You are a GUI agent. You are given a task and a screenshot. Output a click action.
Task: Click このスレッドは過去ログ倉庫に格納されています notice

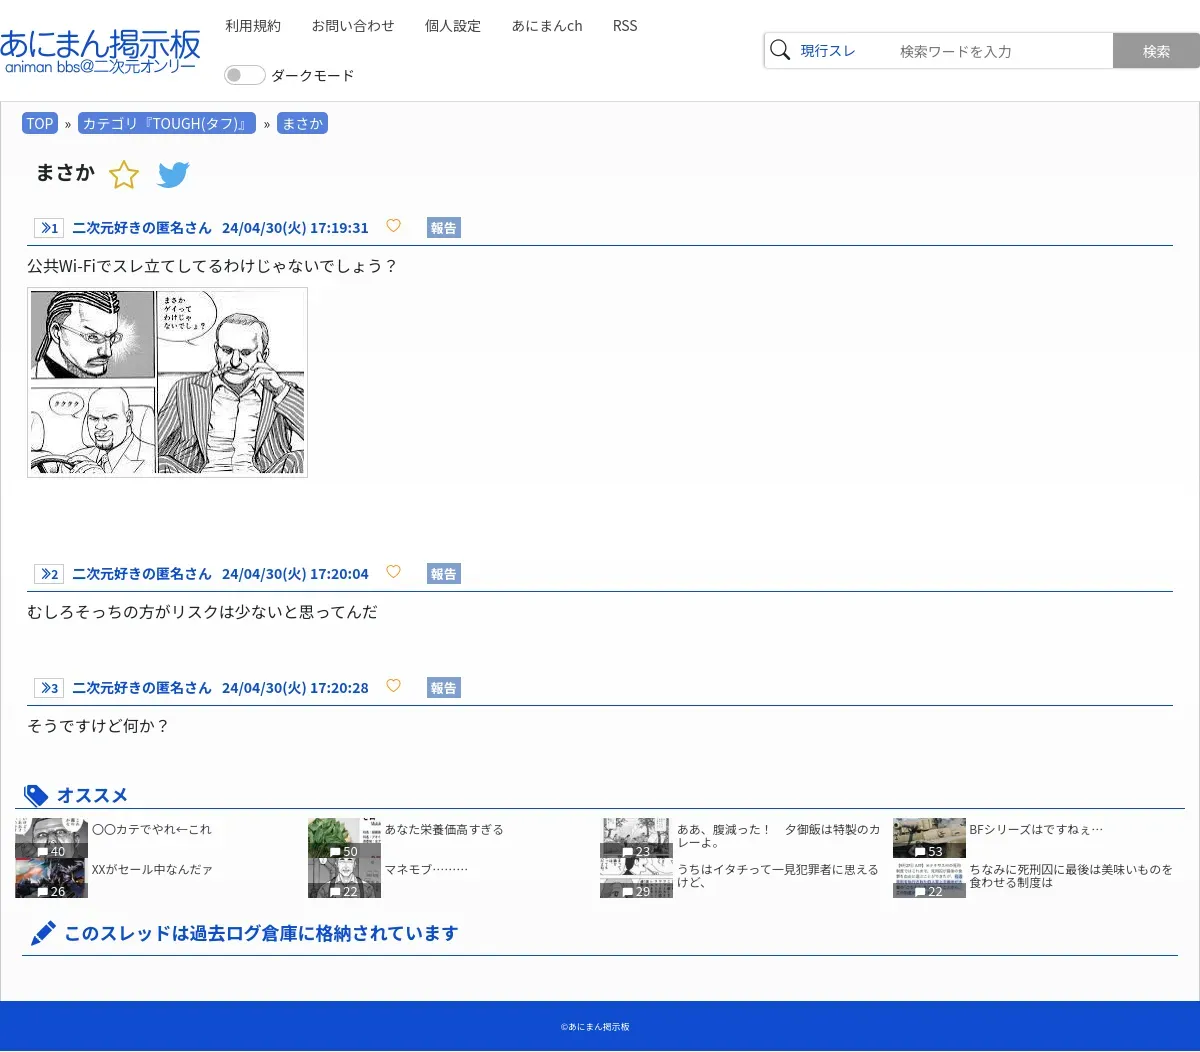tap(261, 933)
